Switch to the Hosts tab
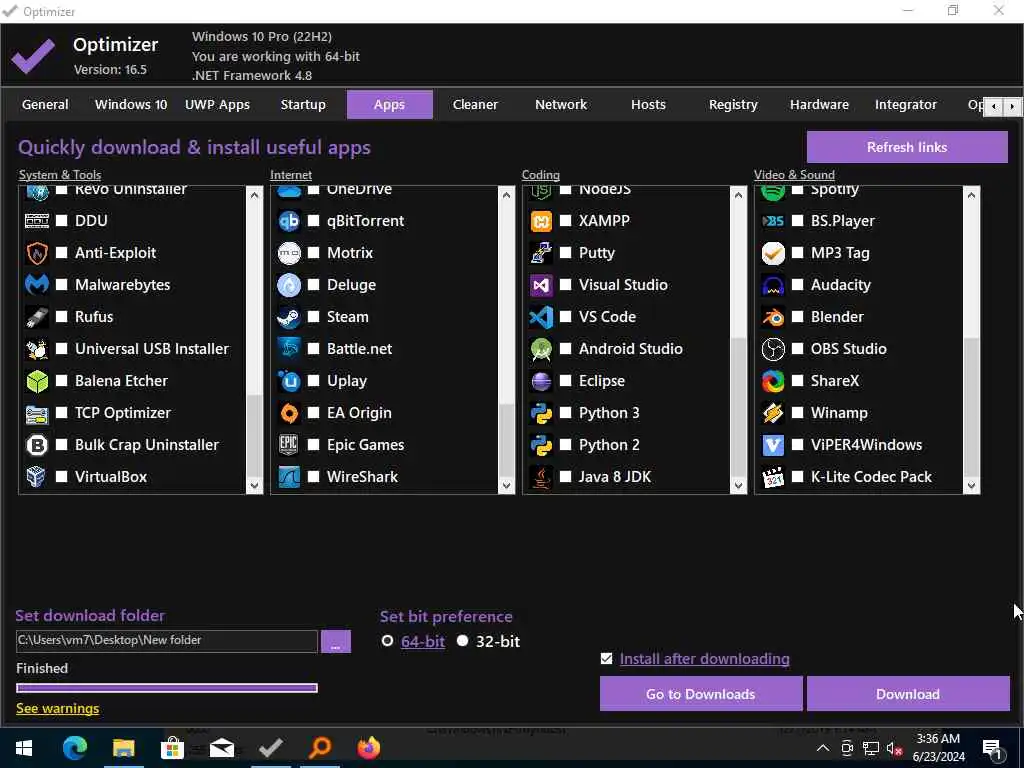 [648, 104]
